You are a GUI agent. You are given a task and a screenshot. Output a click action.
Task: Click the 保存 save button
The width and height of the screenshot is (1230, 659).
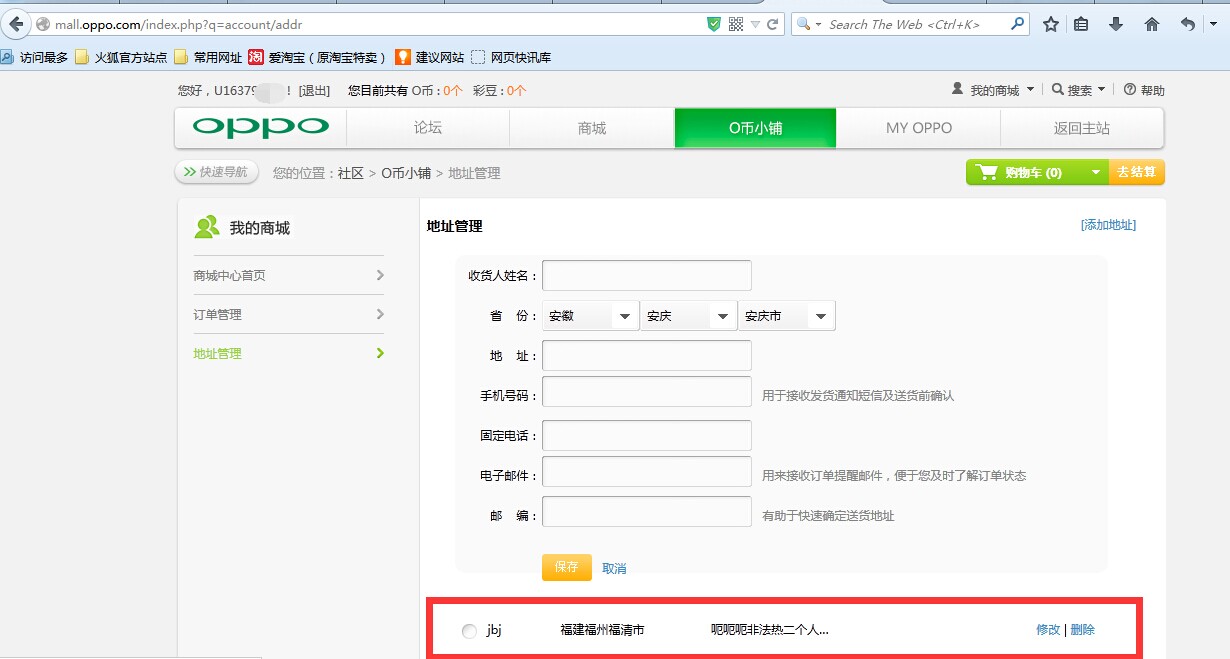pos(567,567)
